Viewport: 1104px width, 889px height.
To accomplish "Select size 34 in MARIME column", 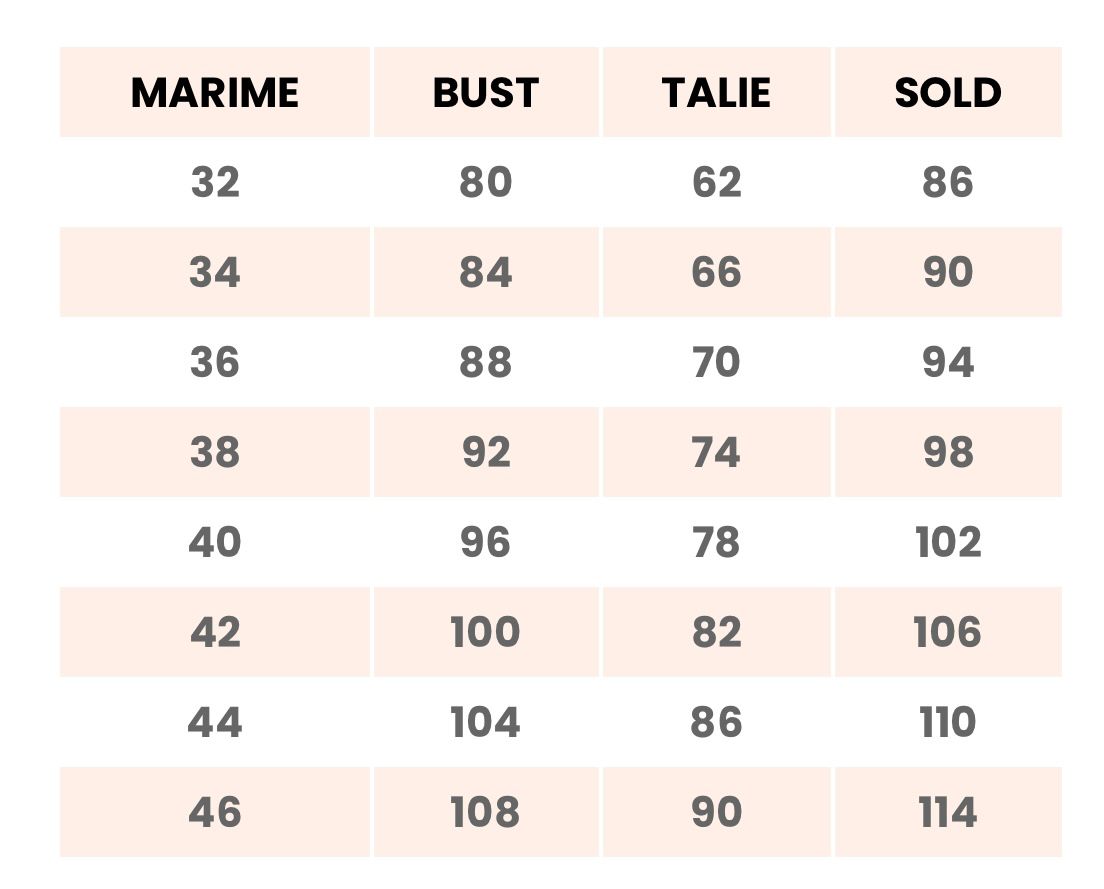I will [x=215, y=273].
